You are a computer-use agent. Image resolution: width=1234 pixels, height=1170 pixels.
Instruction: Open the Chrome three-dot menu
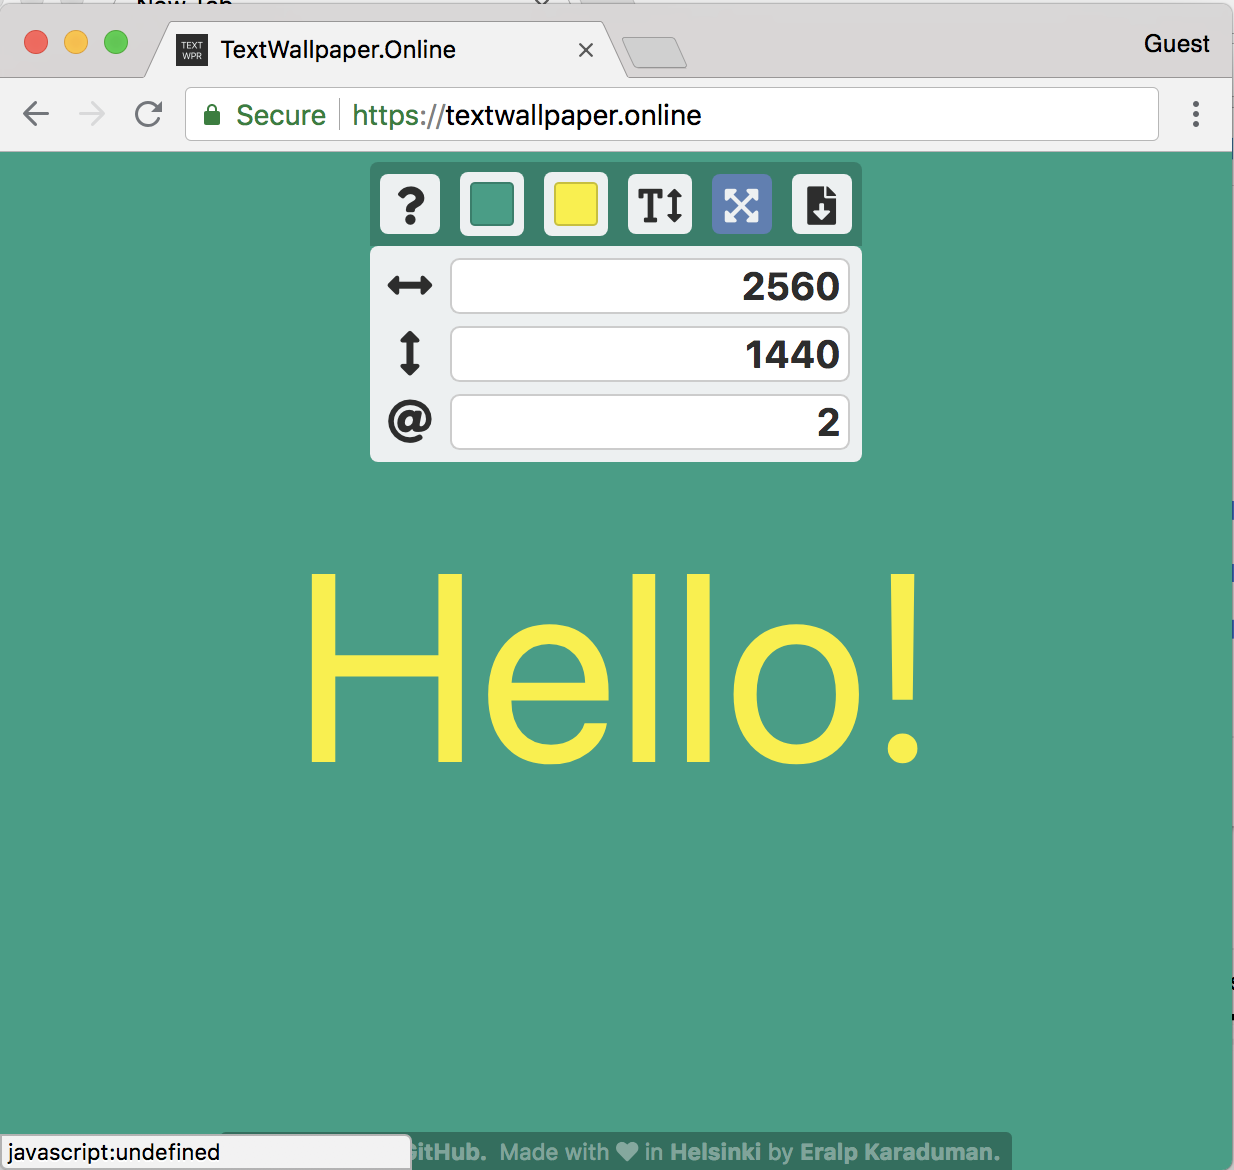point(1195,114)
